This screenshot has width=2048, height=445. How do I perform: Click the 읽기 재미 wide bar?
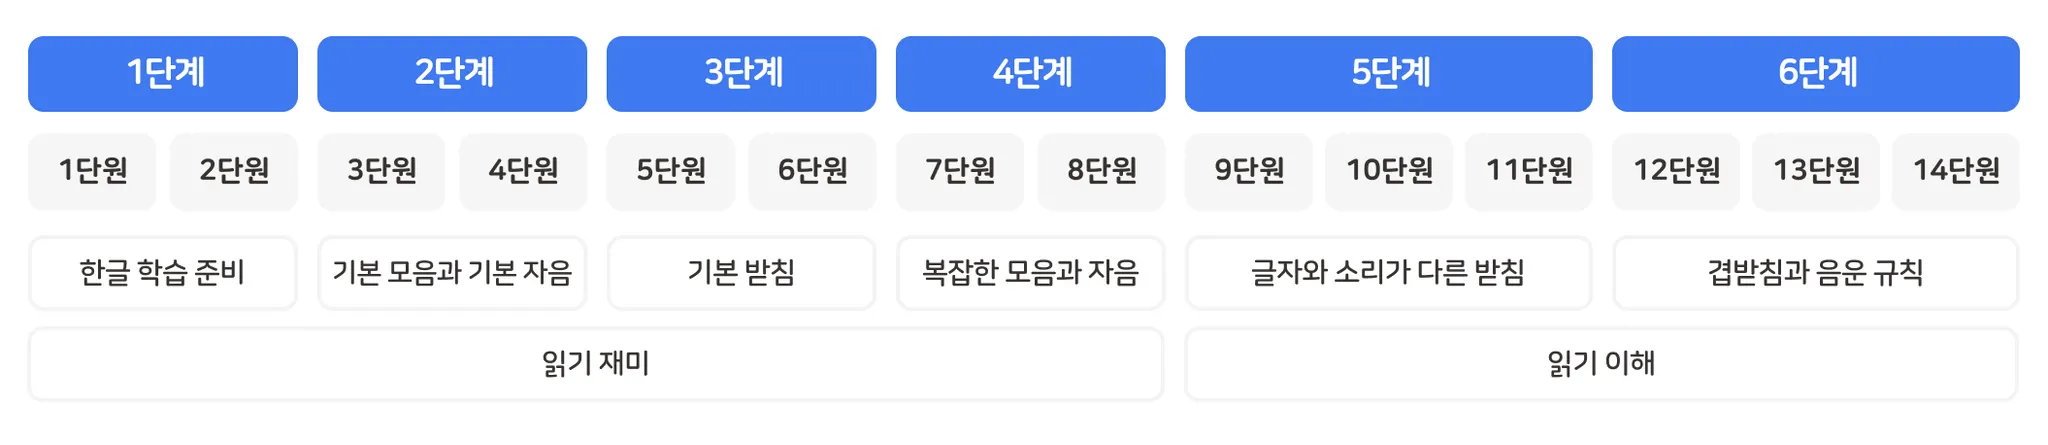pyautogui.click(x=596, y=364)
